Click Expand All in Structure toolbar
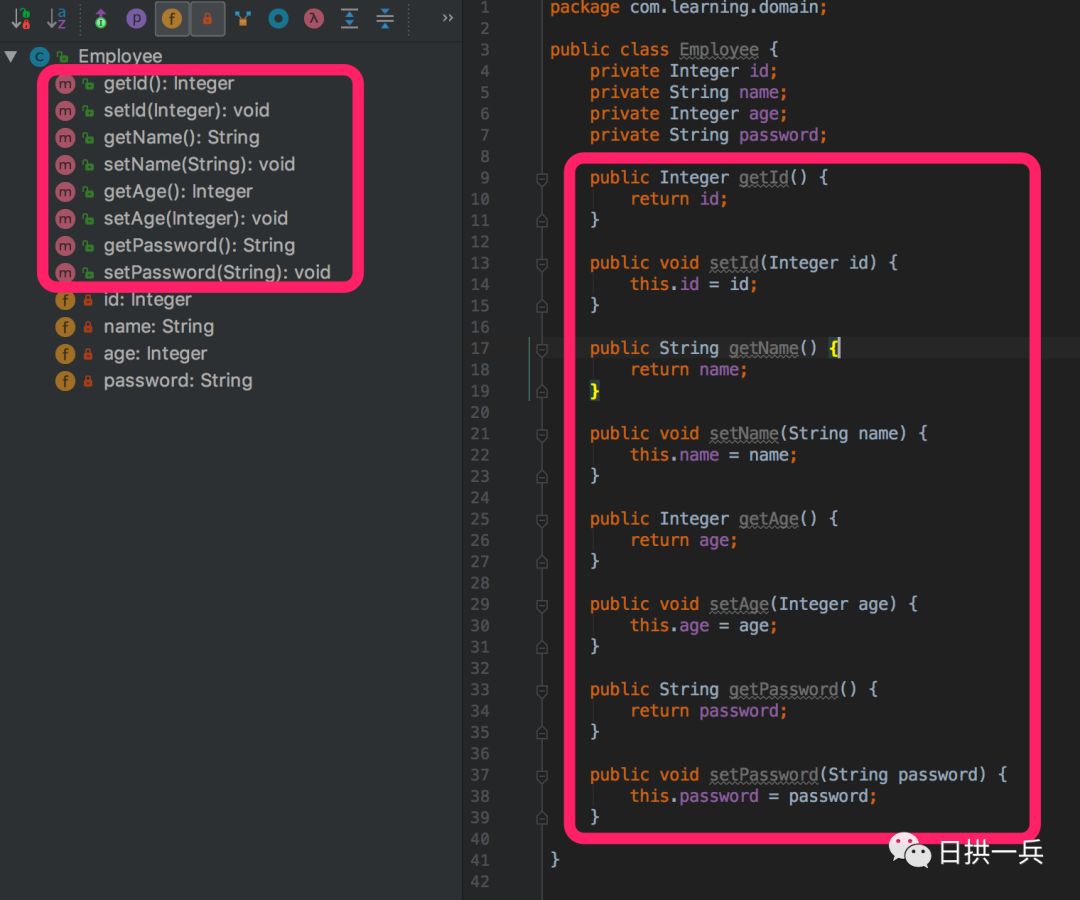Viewport: 1080px width, 900px height. point(349,19)
